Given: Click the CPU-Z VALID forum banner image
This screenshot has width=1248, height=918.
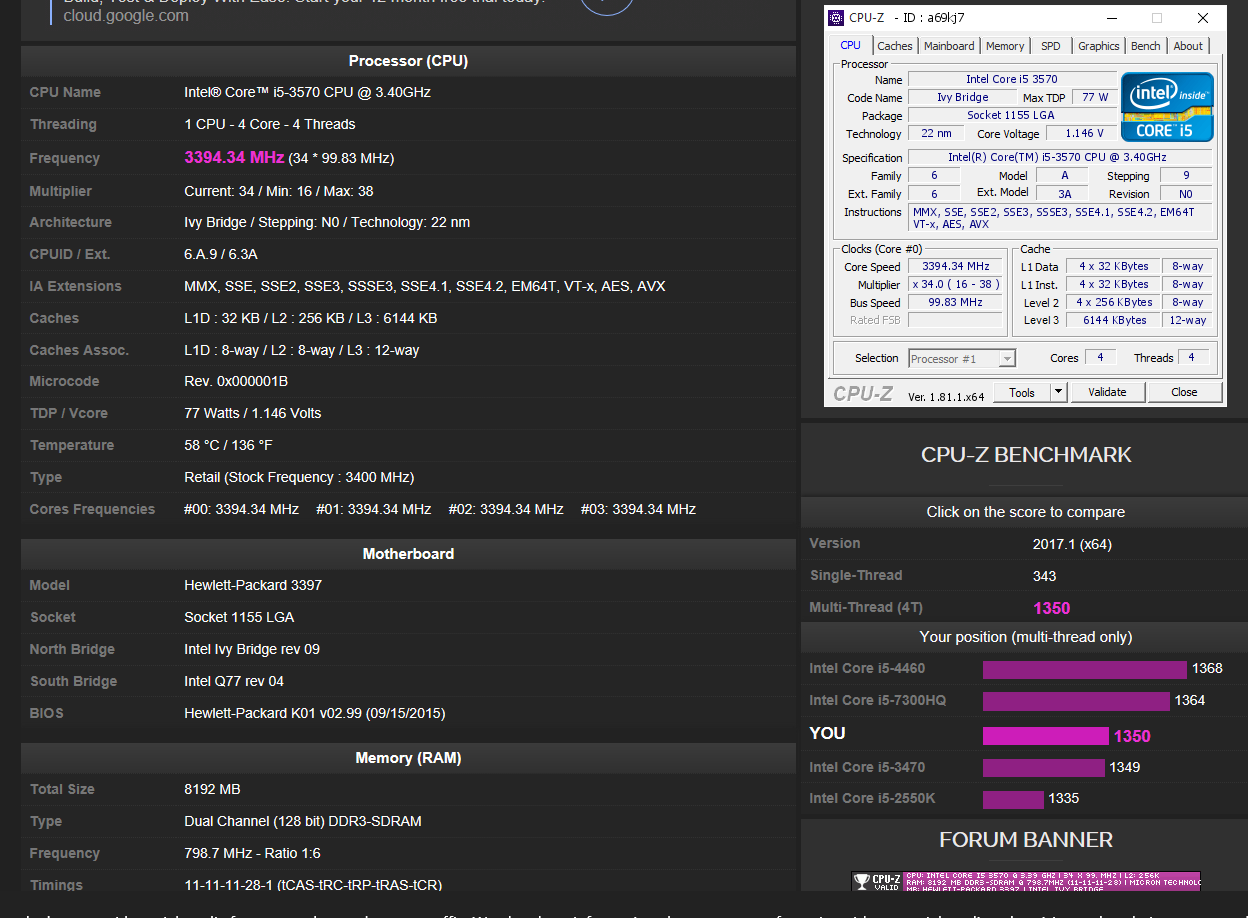Looking at the screenshot, I should point(1026,881).
